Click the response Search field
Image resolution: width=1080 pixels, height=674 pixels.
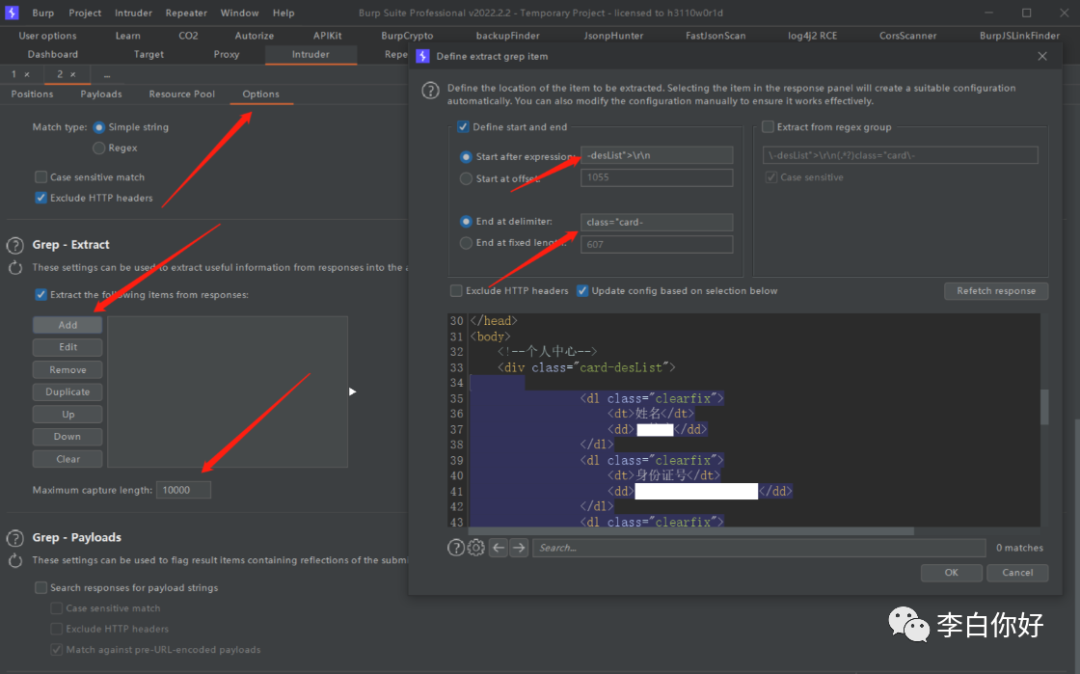(759, 548)
